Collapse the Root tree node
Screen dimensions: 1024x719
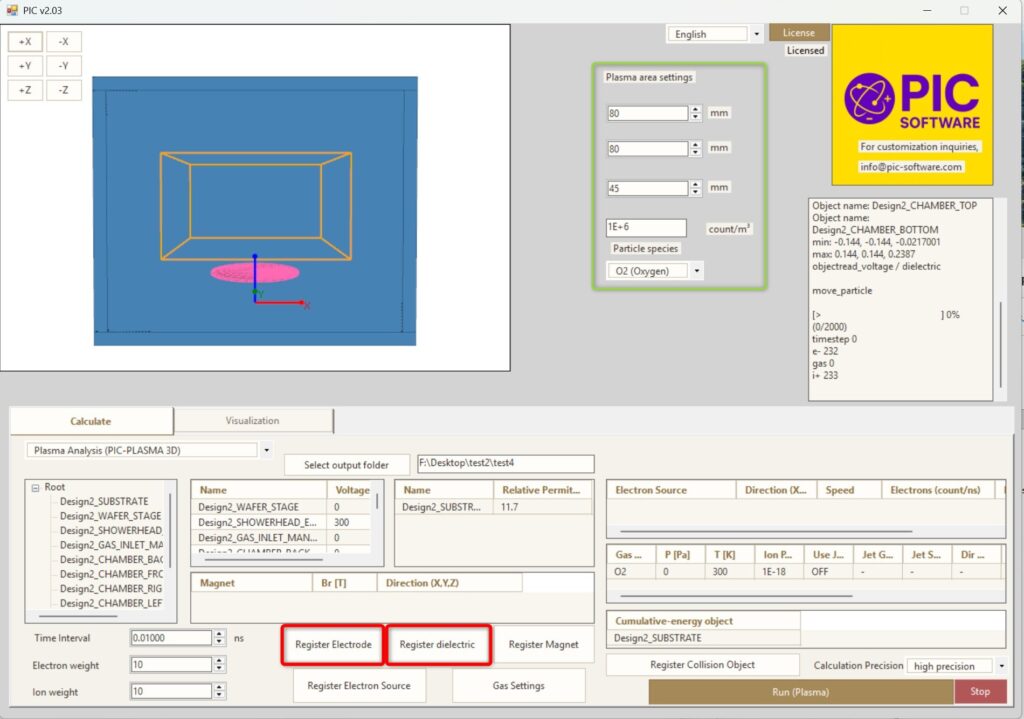(x=35, y=488)
